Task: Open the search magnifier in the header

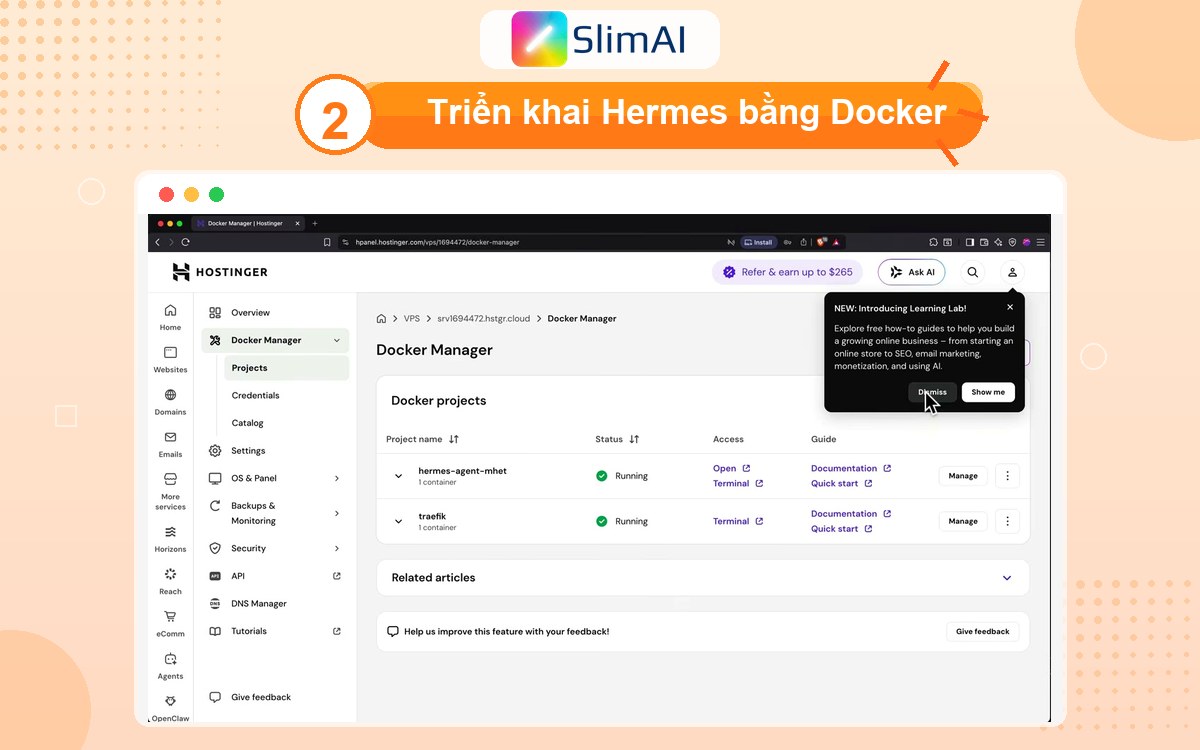Action: [972, 272]
